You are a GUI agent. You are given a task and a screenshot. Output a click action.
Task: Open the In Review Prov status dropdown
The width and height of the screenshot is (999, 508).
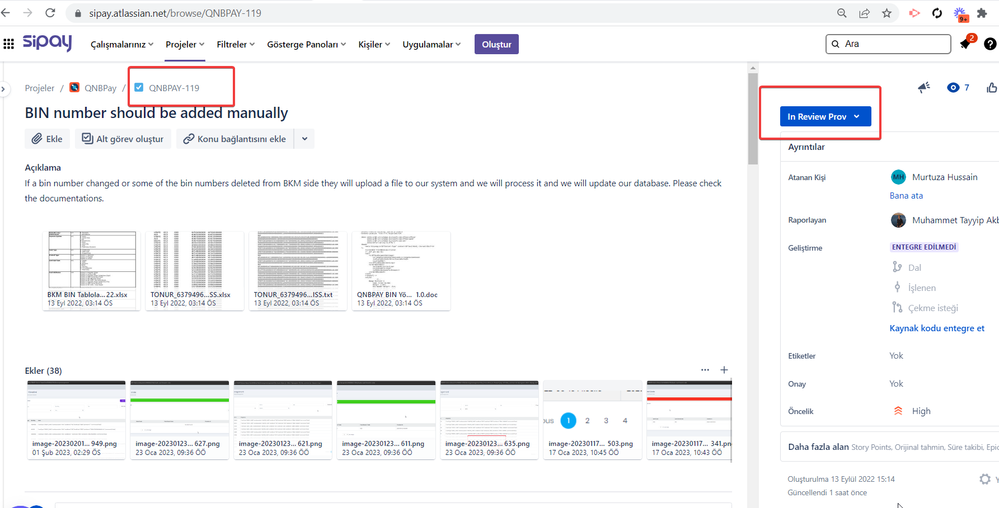pyautogui.click(x=824, y=117)
